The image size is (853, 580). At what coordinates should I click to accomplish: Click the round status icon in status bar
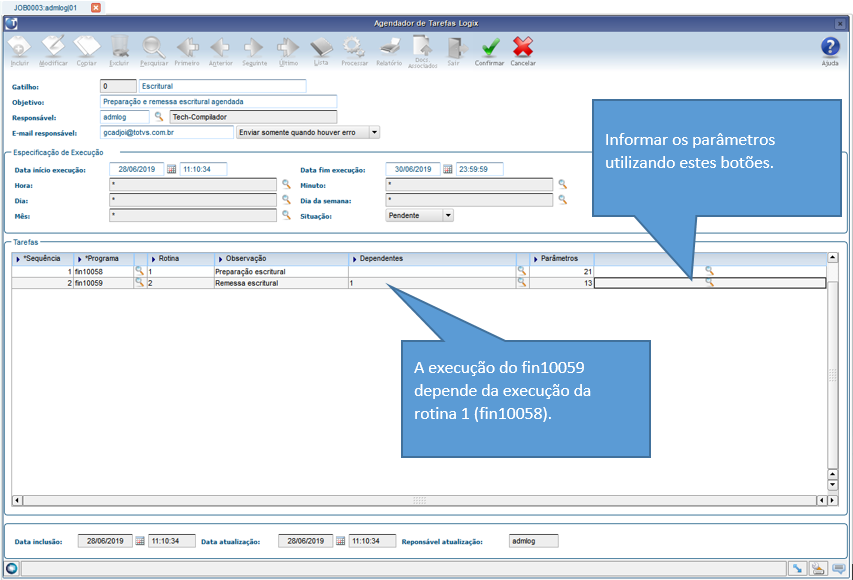(x=11, y=569)
